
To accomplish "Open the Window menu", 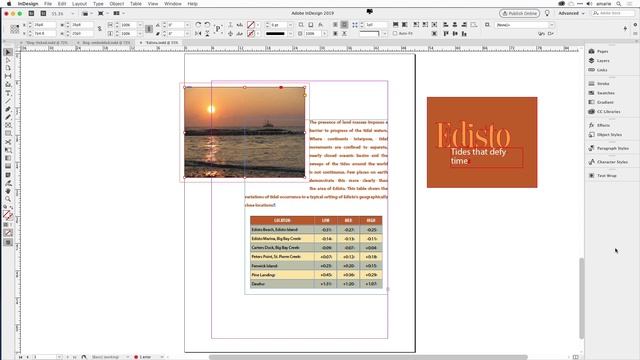I will [x=173, y=4].
